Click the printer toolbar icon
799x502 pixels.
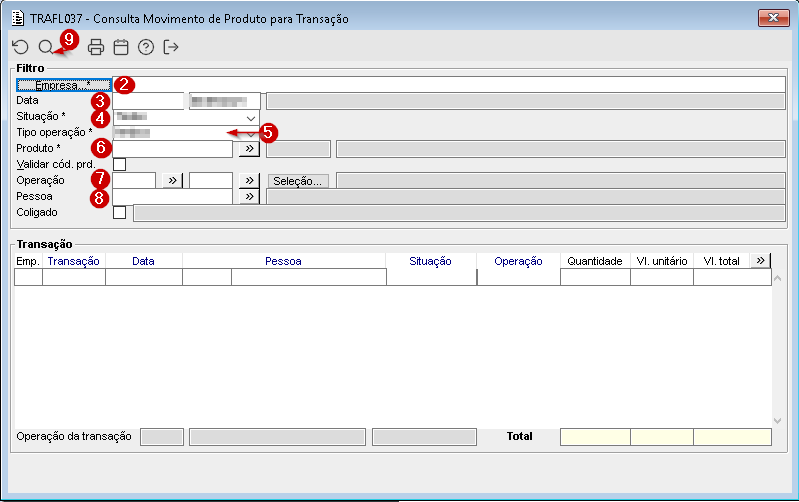click(x=96, y=47)
